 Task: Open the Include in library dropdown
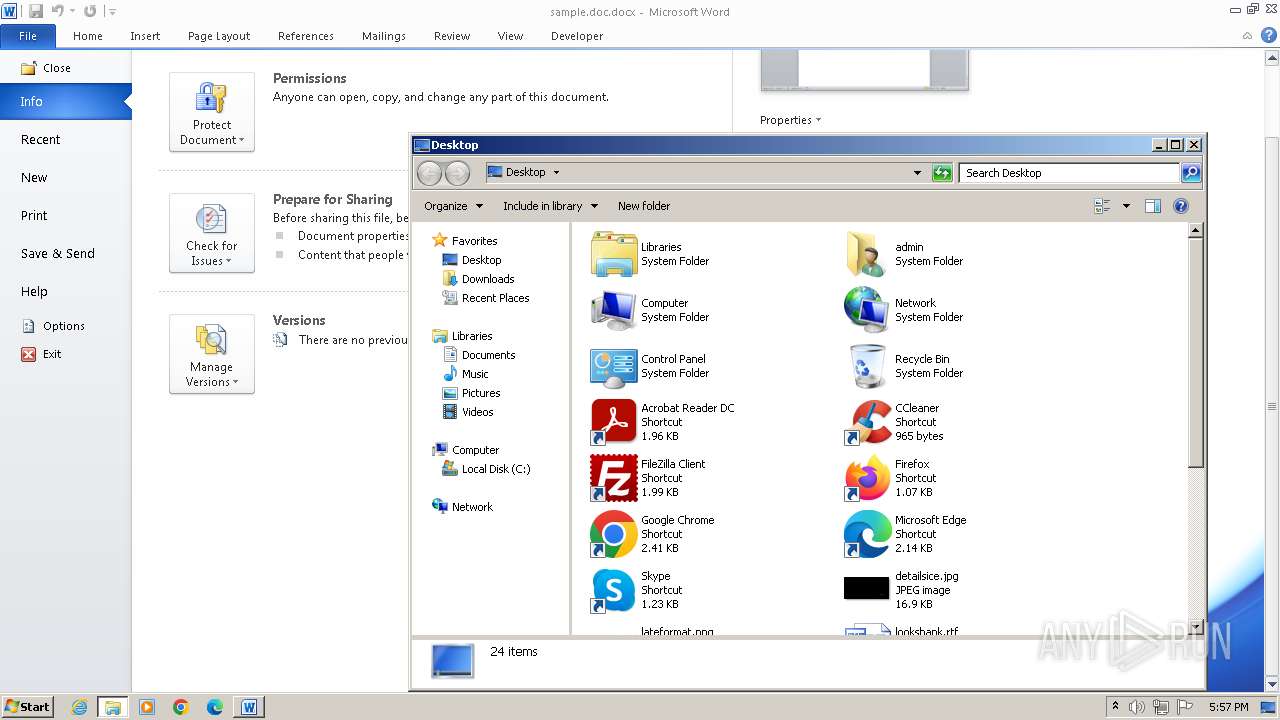[550, 206]
